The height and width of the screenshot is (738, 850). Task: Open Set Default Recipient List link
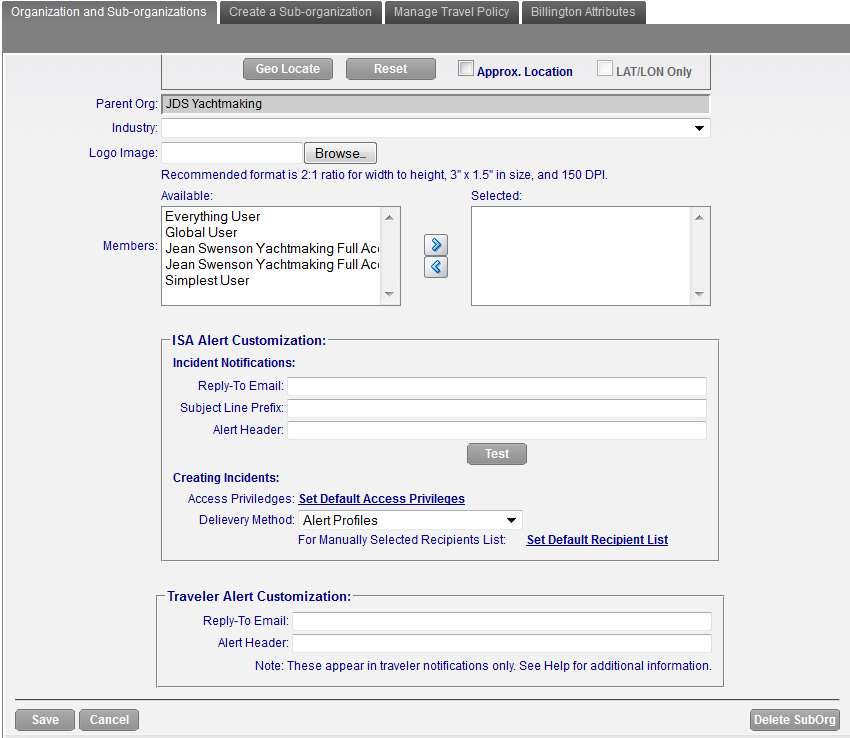pos(597,540)
